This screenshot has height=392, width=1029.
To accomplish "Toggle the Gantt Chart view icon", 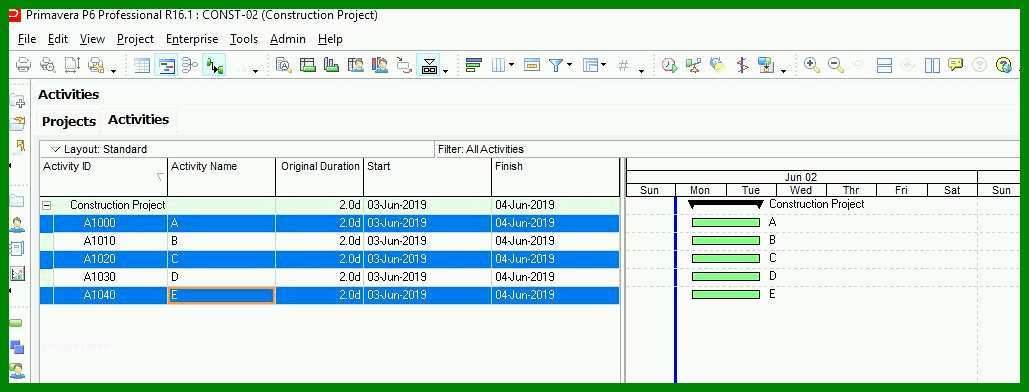I will click(x=167, y=65).
